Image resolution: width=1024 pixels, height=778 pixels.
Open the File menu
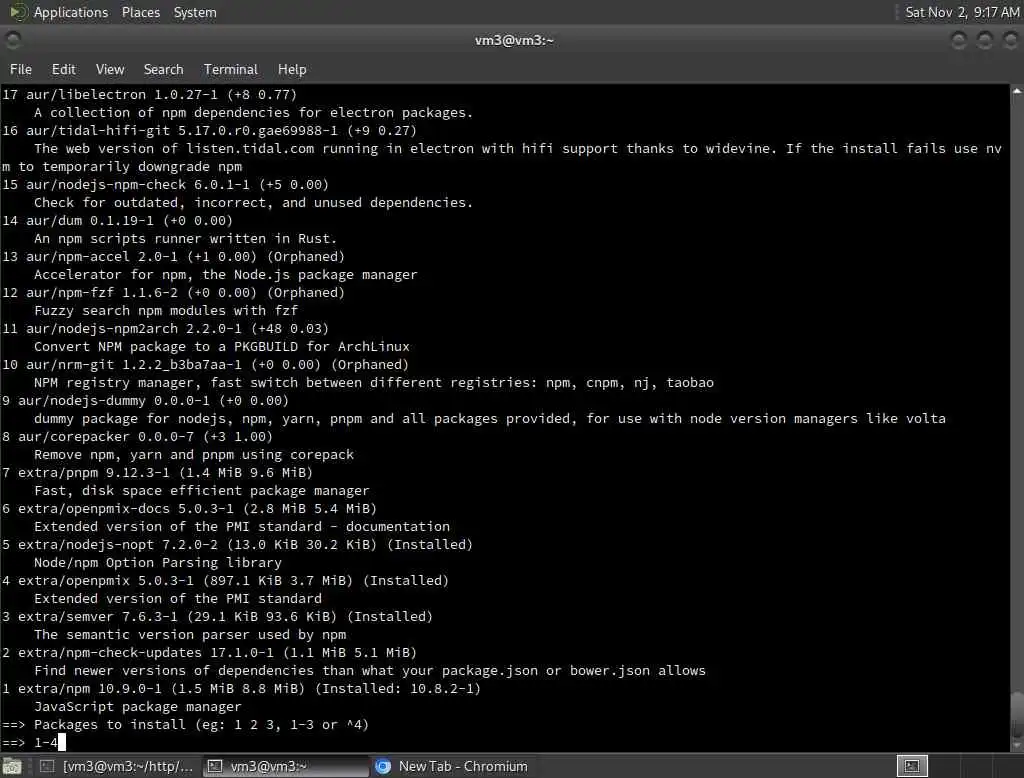click(x=21, y=69)
